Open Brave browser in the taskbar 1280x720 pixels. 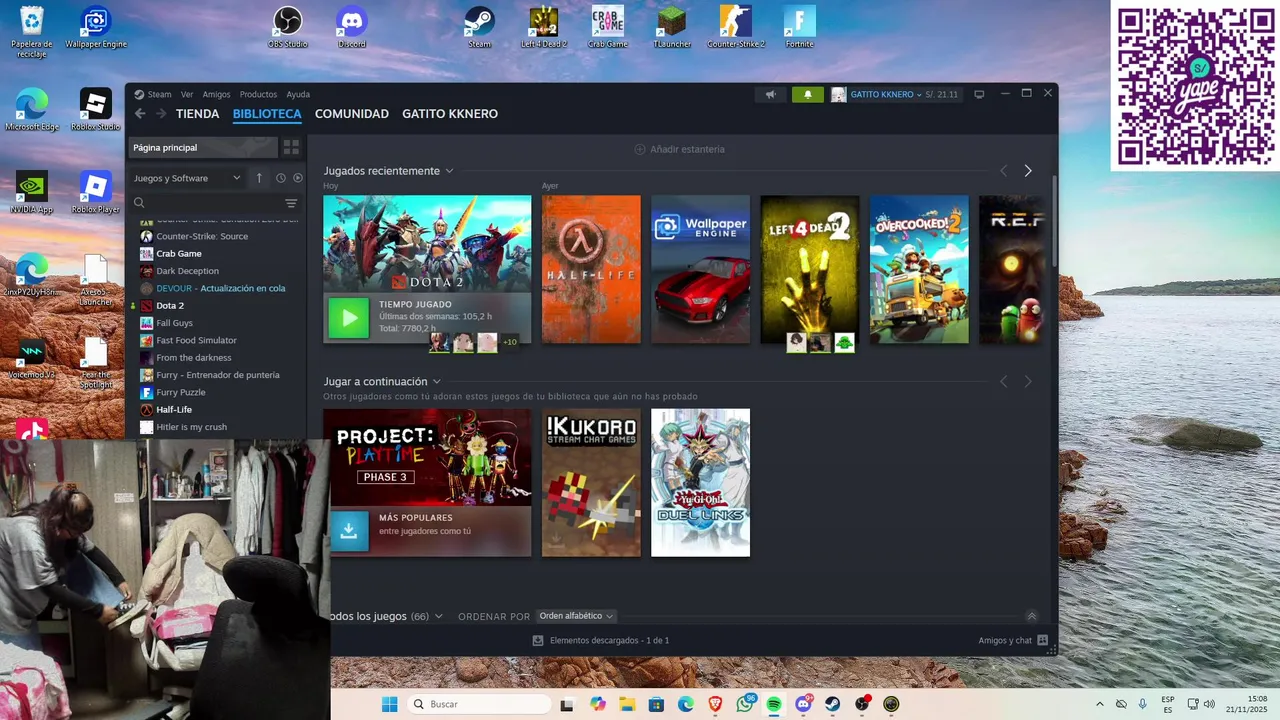click(x=715, y=704)
